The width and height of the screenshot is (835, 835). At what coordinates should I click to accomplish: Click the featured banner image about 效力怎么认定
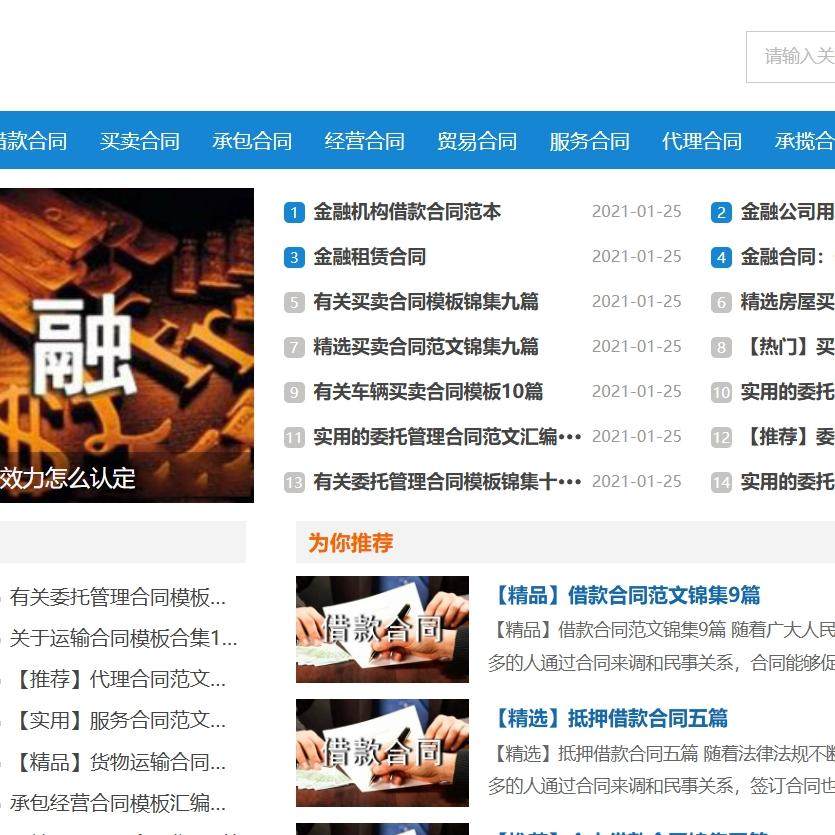[x=127, y=345]
